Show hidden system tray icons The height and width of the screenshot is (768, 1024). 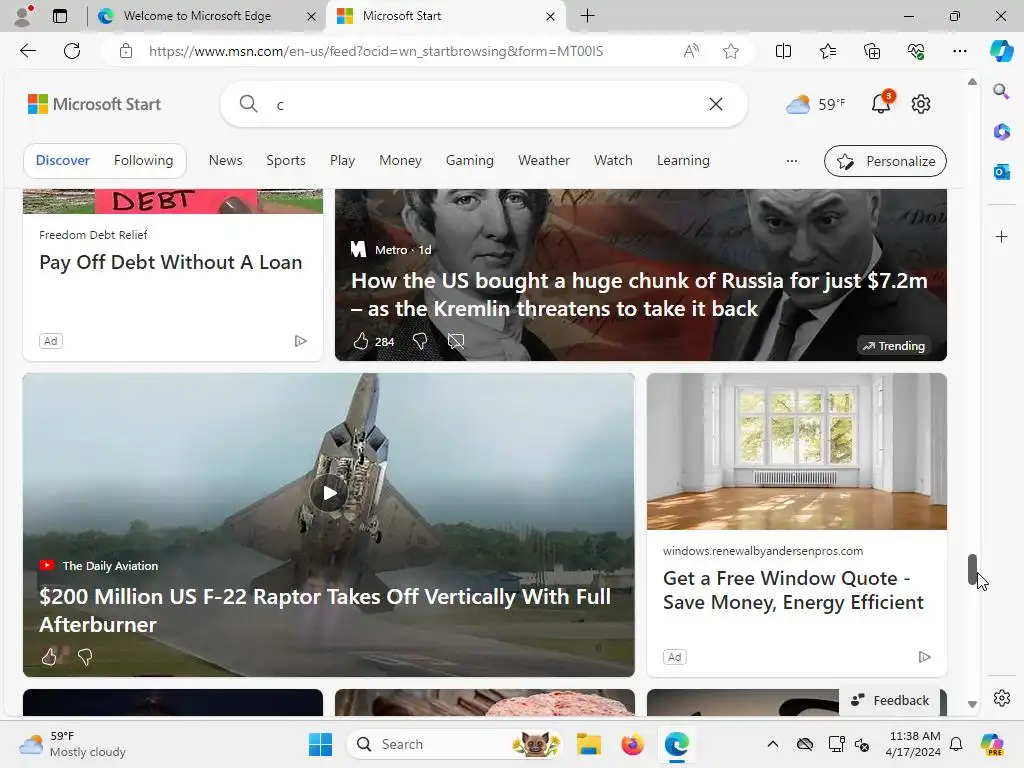pyautogui.click(x=773, y=744)
